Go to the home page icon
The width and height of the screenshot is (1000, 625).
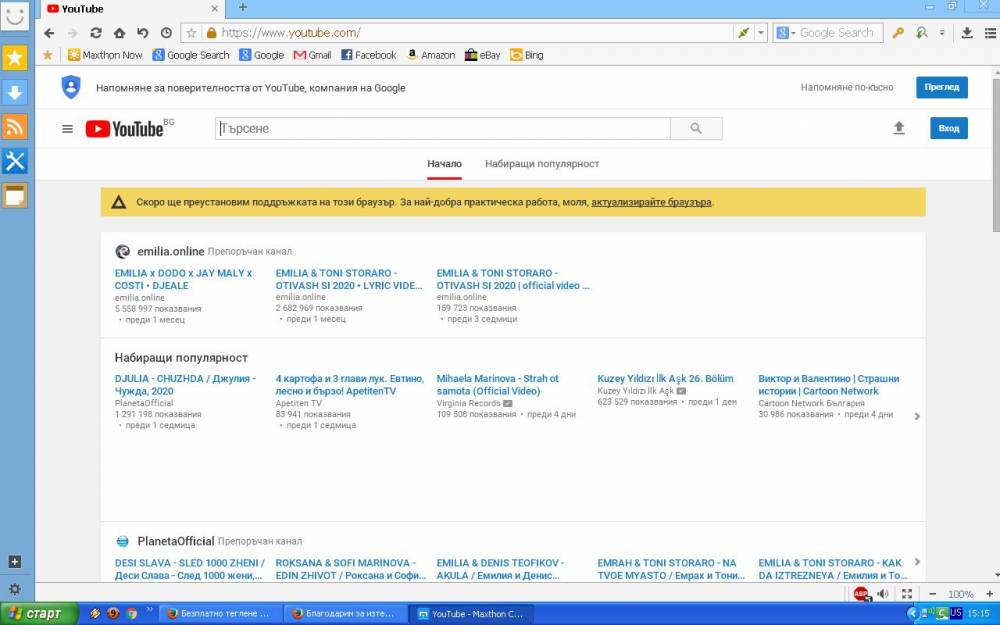(x=119, y=33)
